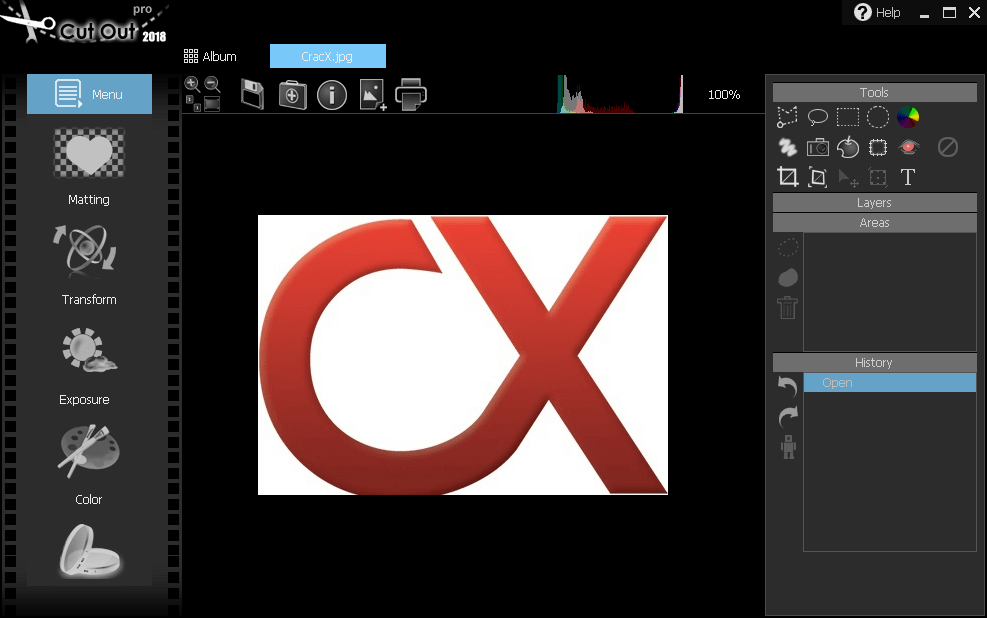Viewport: 987px width, 618px height.
Task: Zoom out with the magnifier minus icon
Action: (212, 84)
